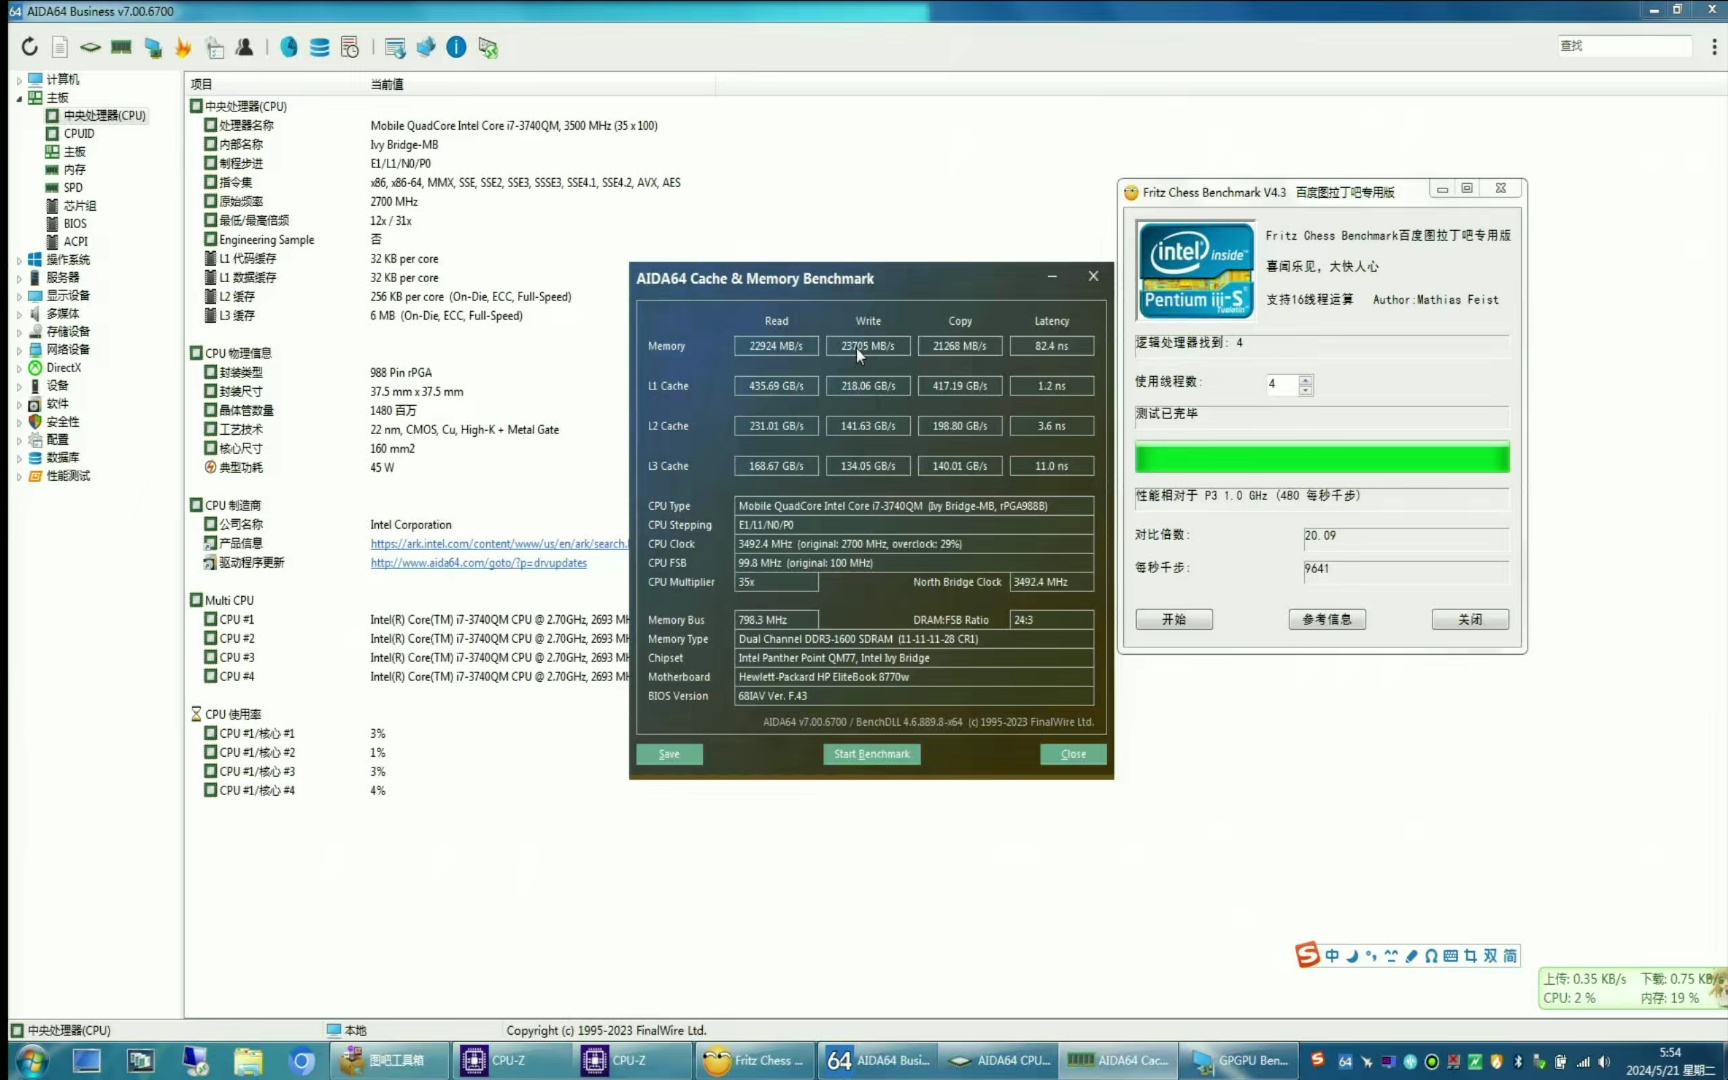1728x1080 pixels.
Task: Open the File Explorer folder taskbar icon
Action: coord(247,1061)
